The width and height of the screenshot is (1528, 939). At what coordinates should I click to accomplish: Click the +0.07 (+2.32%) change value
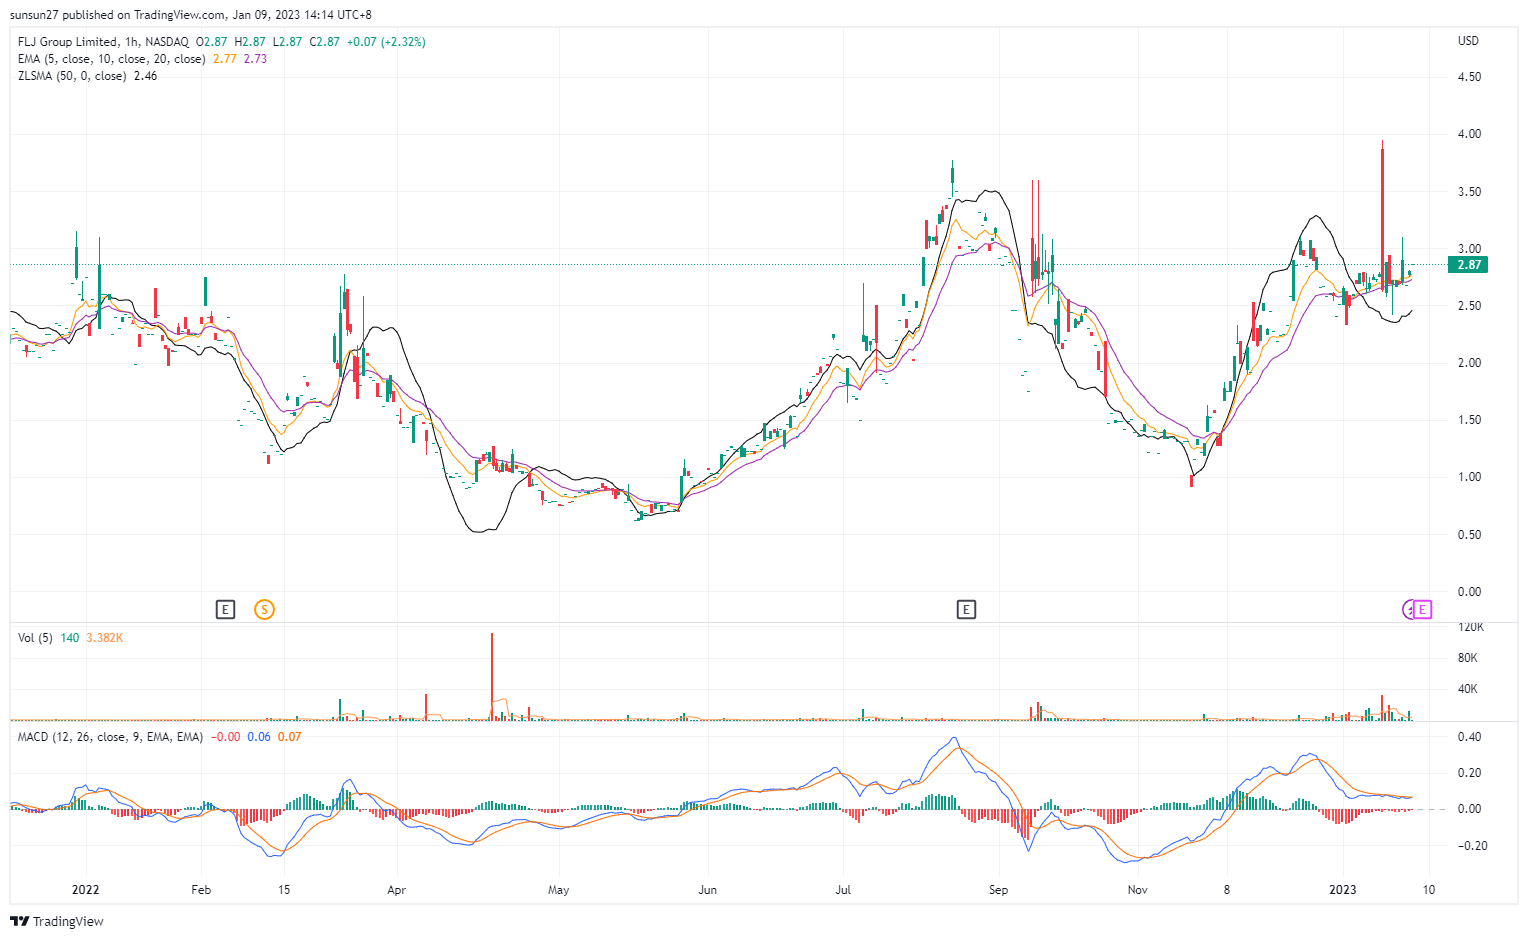point(386,42)
